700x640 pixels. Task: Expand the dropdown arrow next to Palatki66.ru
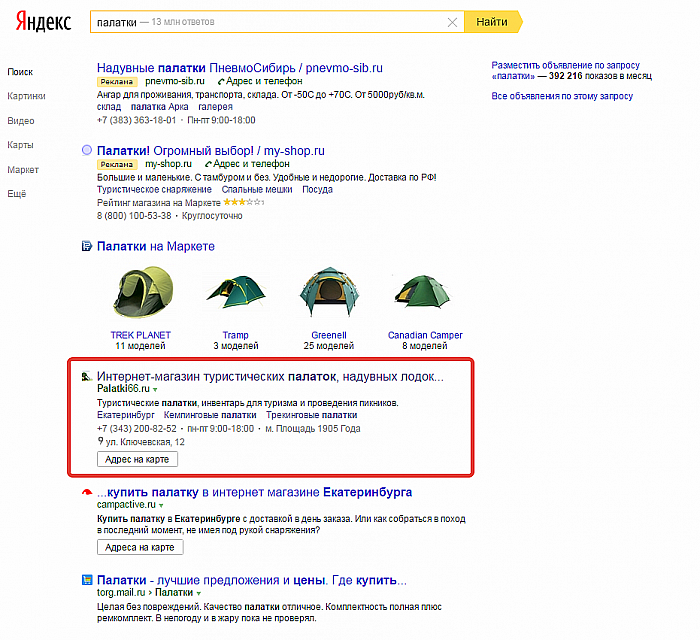(155, 390)
